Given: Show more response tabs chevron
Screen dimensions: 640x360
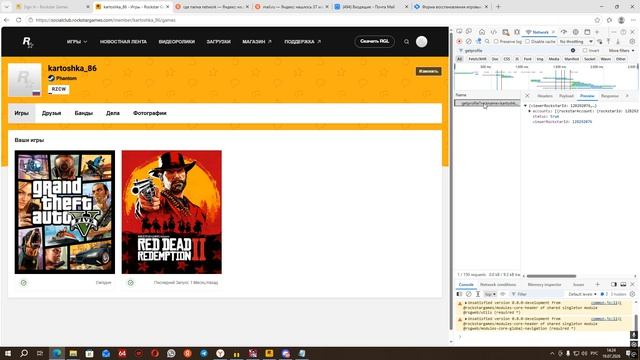Looking at the screenshot, I should coord(627,96).
